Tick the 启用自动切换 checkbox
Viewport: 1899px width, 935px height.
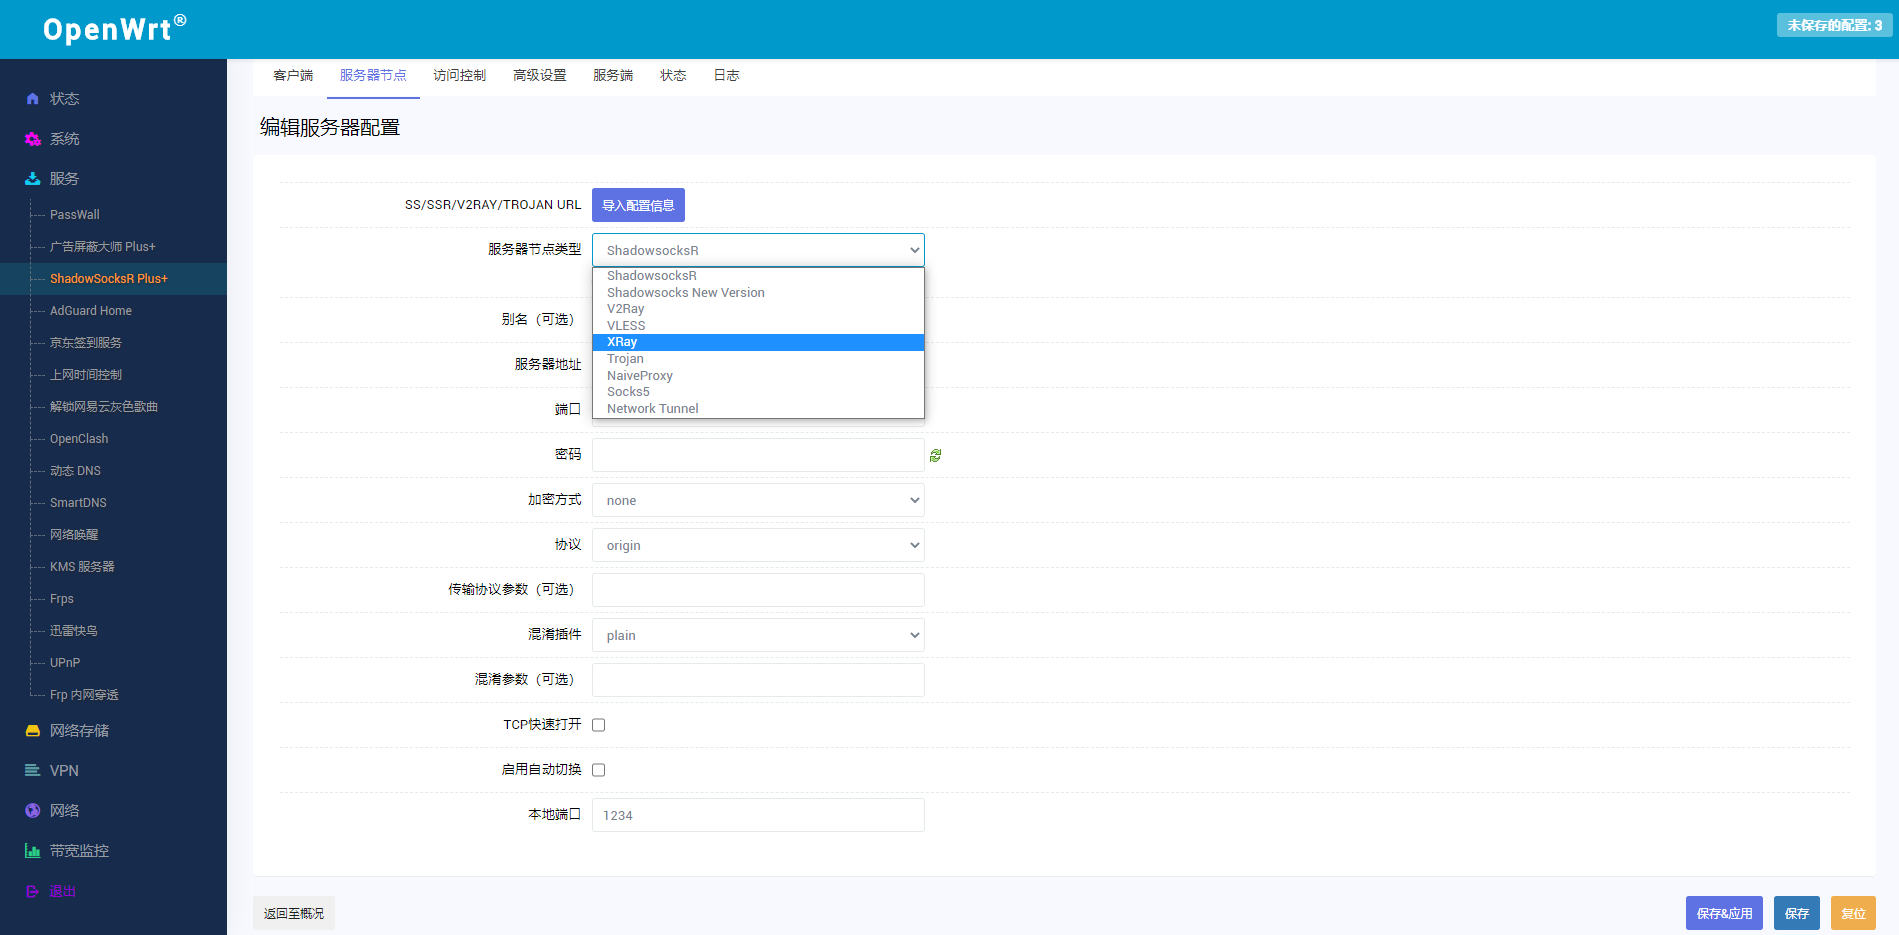coord(599,770)
